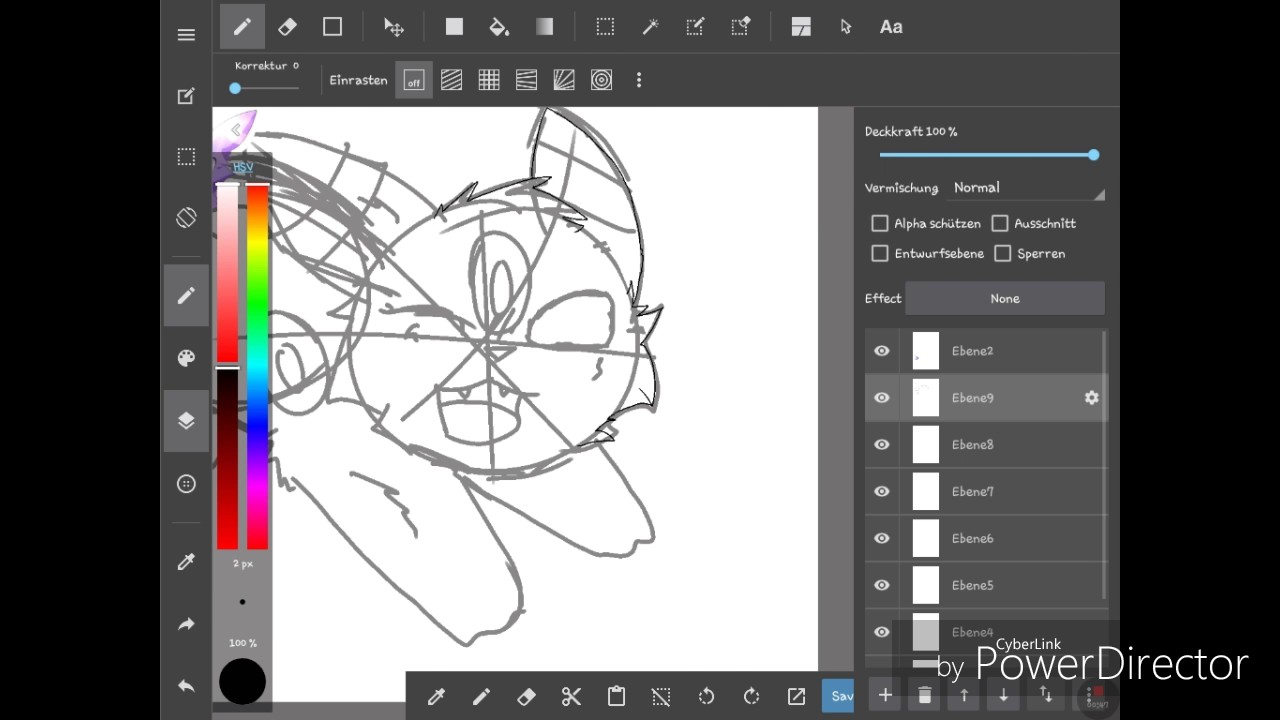Check the Sperren checkbox
Screen dimensions: 1280x720
(1003, 253)
